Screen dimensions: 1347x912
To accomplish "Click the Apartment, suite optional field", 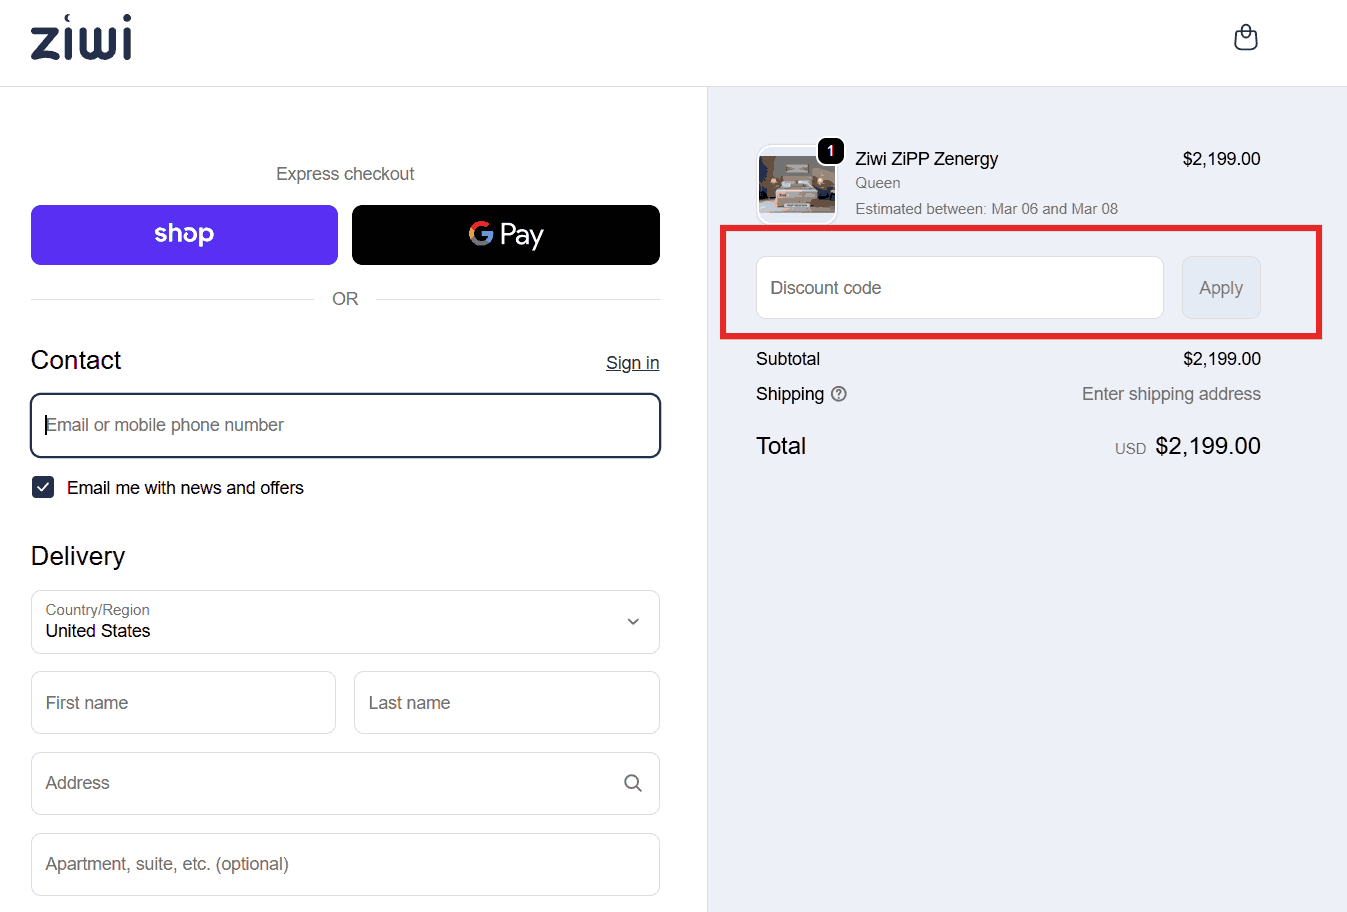I will 345,864.
